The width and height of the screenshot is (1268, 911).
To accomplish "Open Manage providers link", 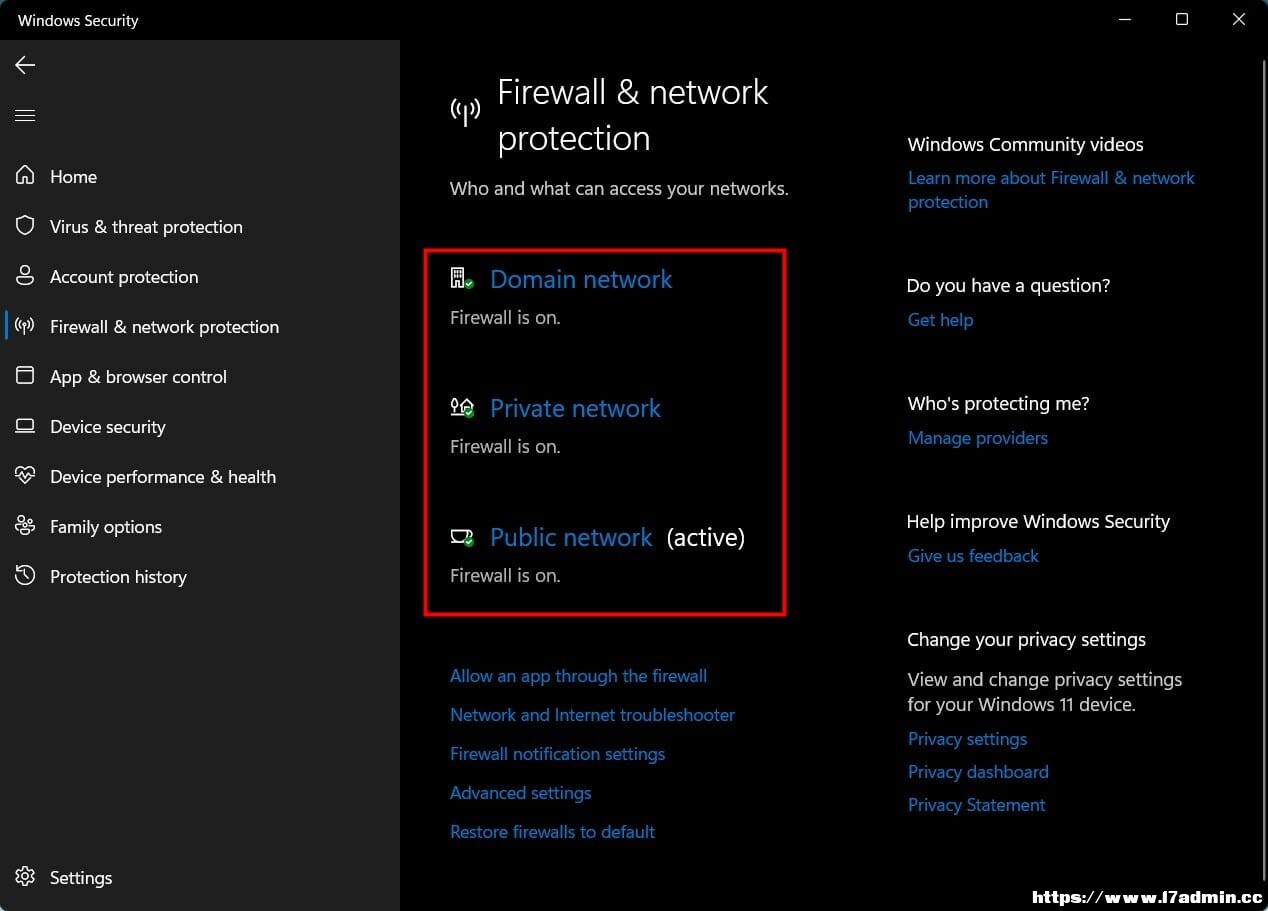I will pos(977,438).
